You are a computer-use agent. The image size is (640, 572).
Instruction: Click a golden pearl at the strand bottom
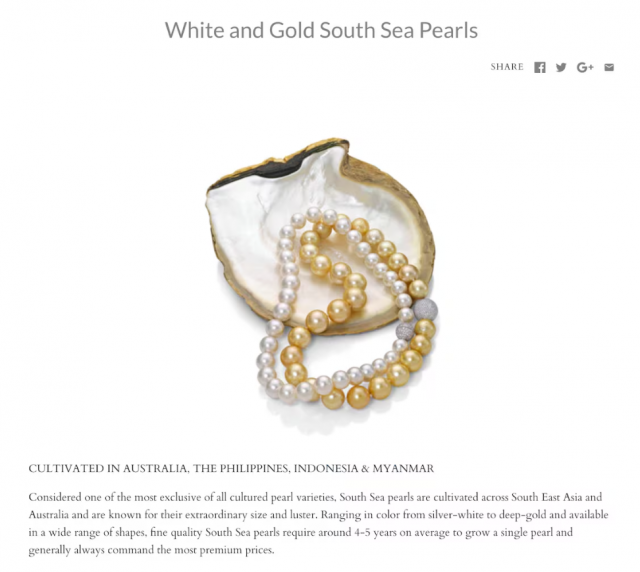click(x=358, y=396)
